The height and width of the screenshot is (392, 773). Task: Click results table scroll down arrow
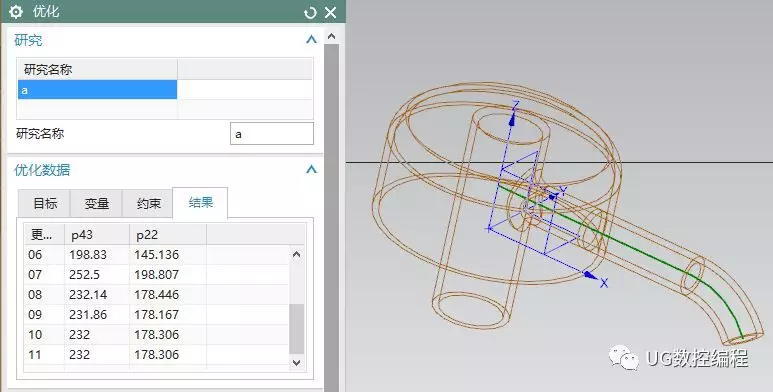[296, 362]
